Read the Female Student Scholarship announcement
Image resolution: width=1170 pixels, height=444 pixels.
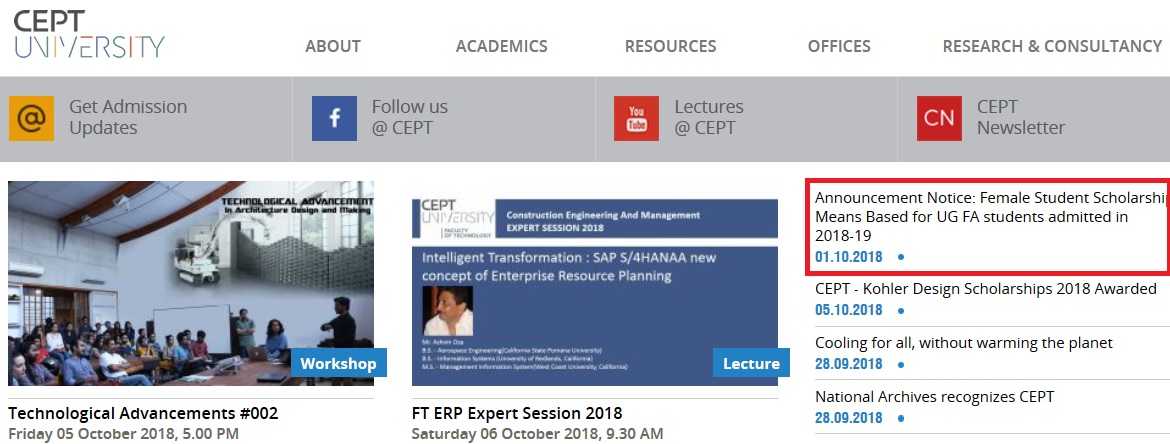(x=990, y=217)
